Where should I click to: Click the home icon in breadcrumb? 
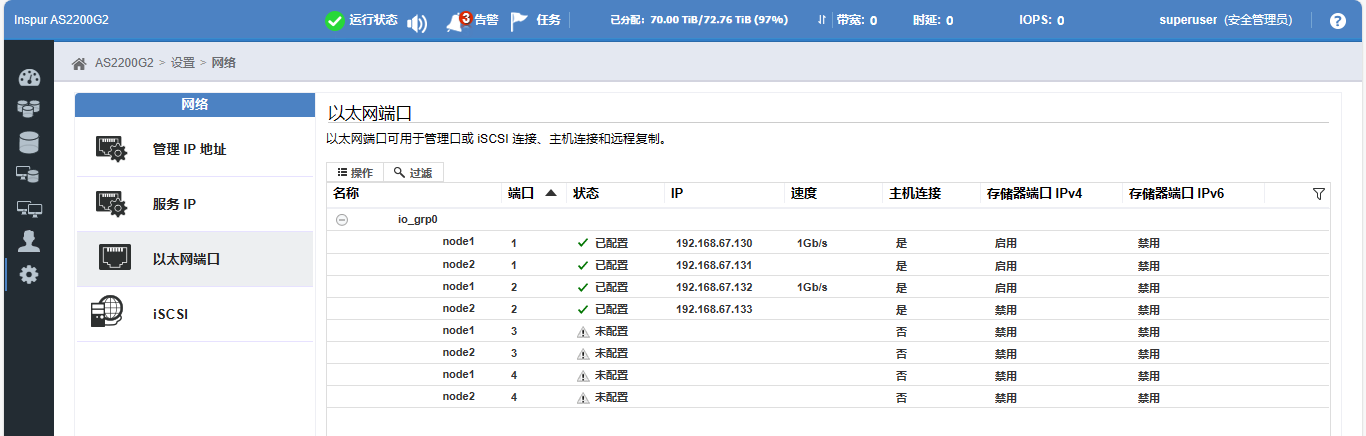pos(79,63)
